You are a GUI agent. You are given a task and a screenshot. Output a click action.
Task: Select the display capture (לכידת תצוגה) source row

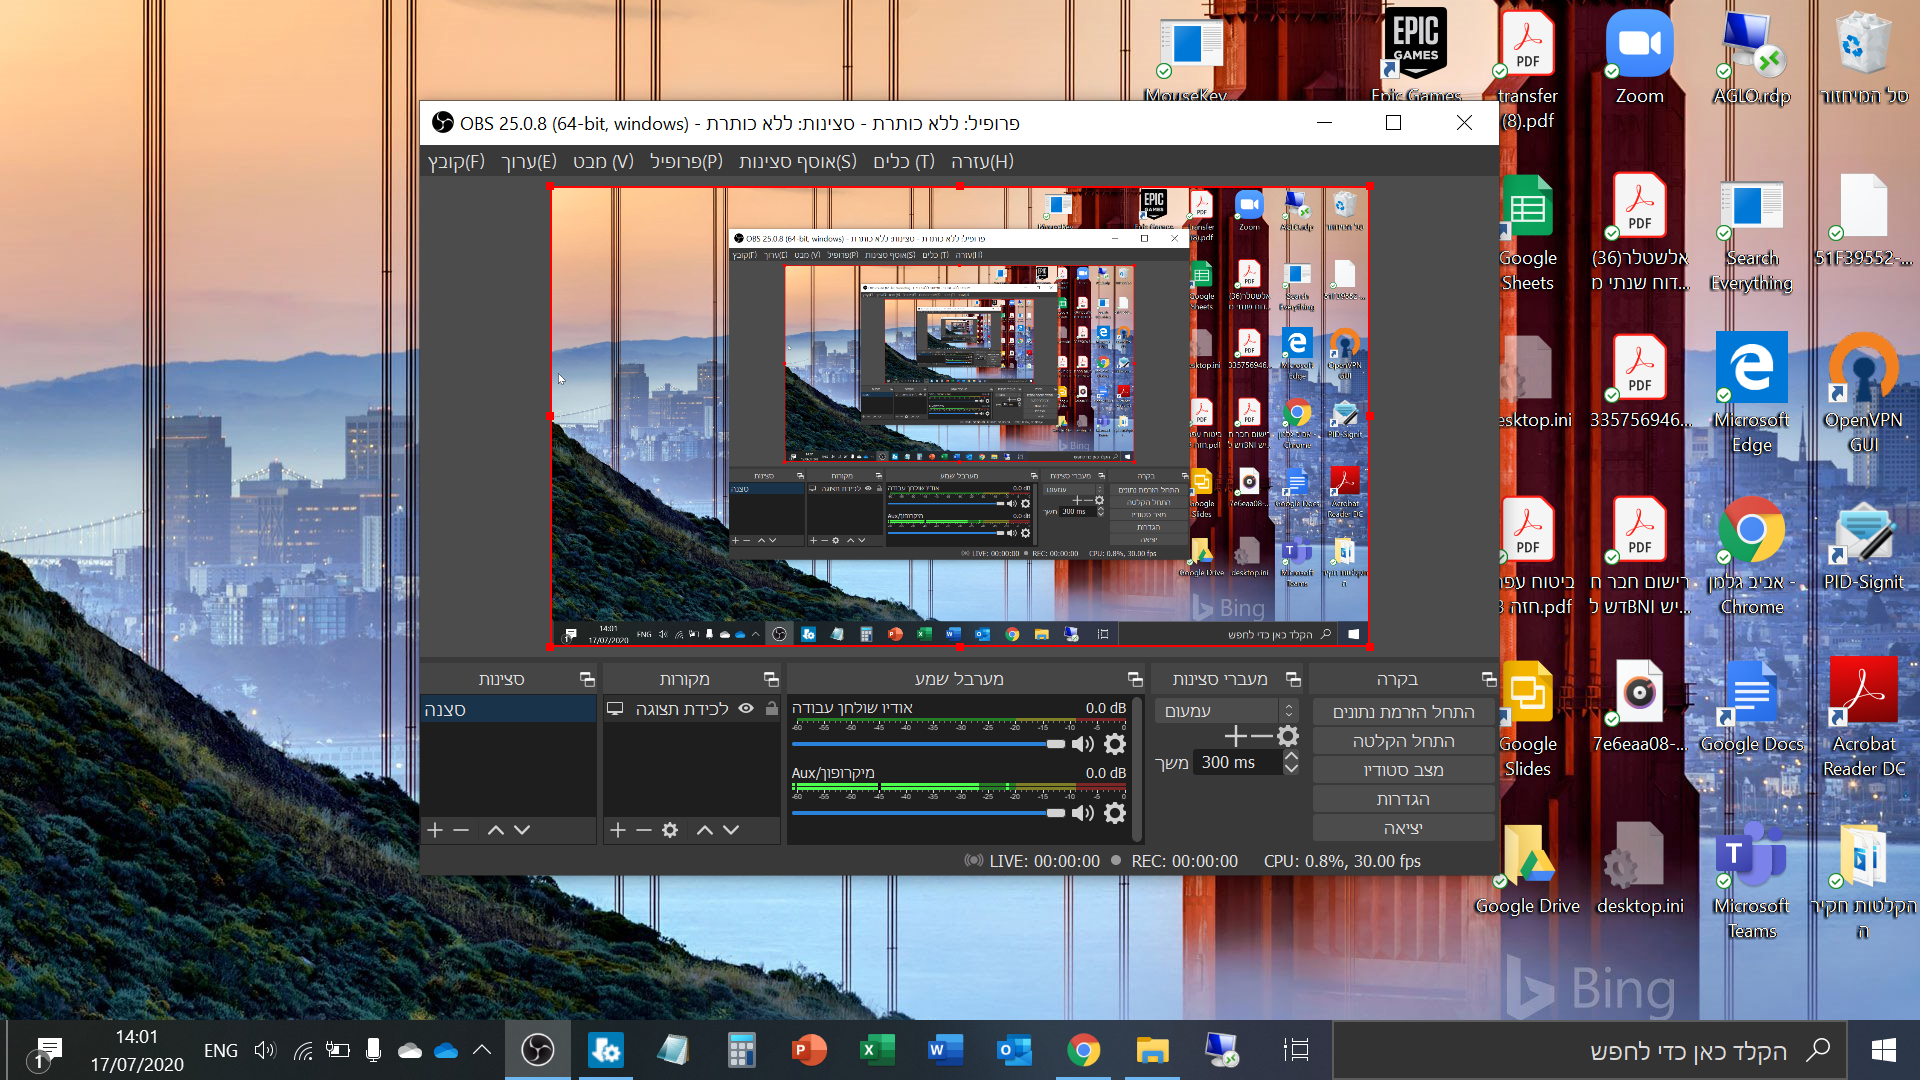pos(691,709)
